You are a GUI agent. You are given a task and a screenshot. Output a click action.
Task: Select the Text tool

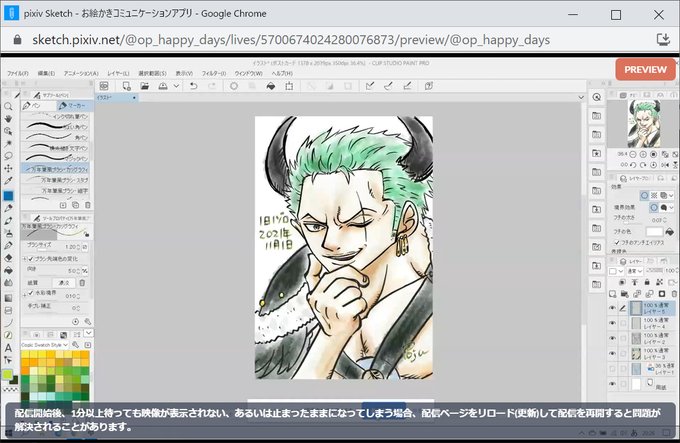(8, 348)
